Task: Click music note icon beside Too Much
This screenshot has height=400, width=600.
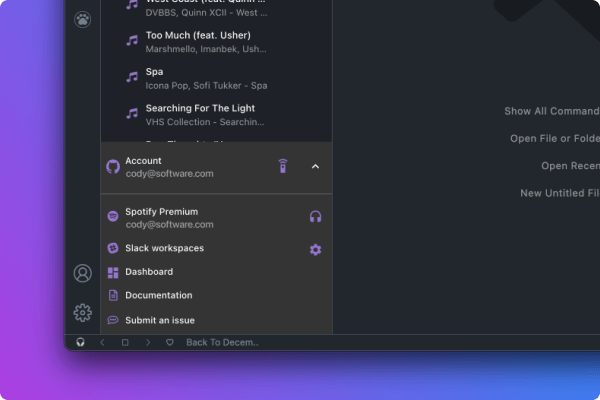Action: coord(132,41)
